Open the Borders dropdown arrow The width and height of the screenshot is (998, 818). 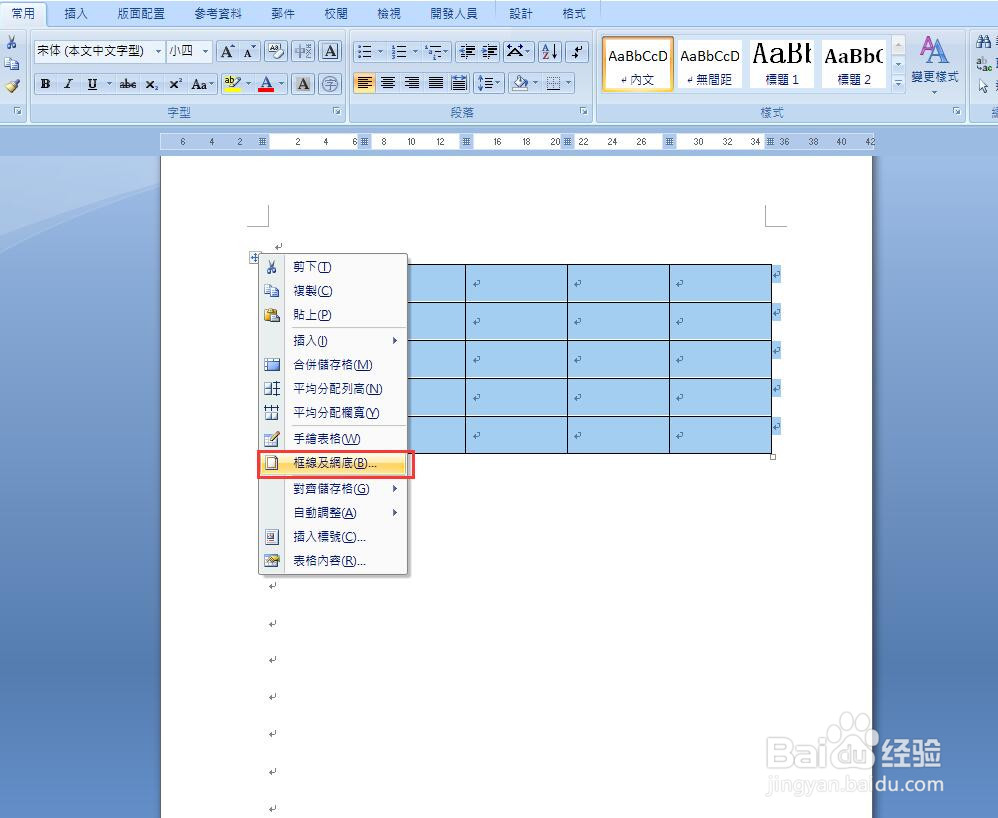pyautogui.click(x=568, y=83)
